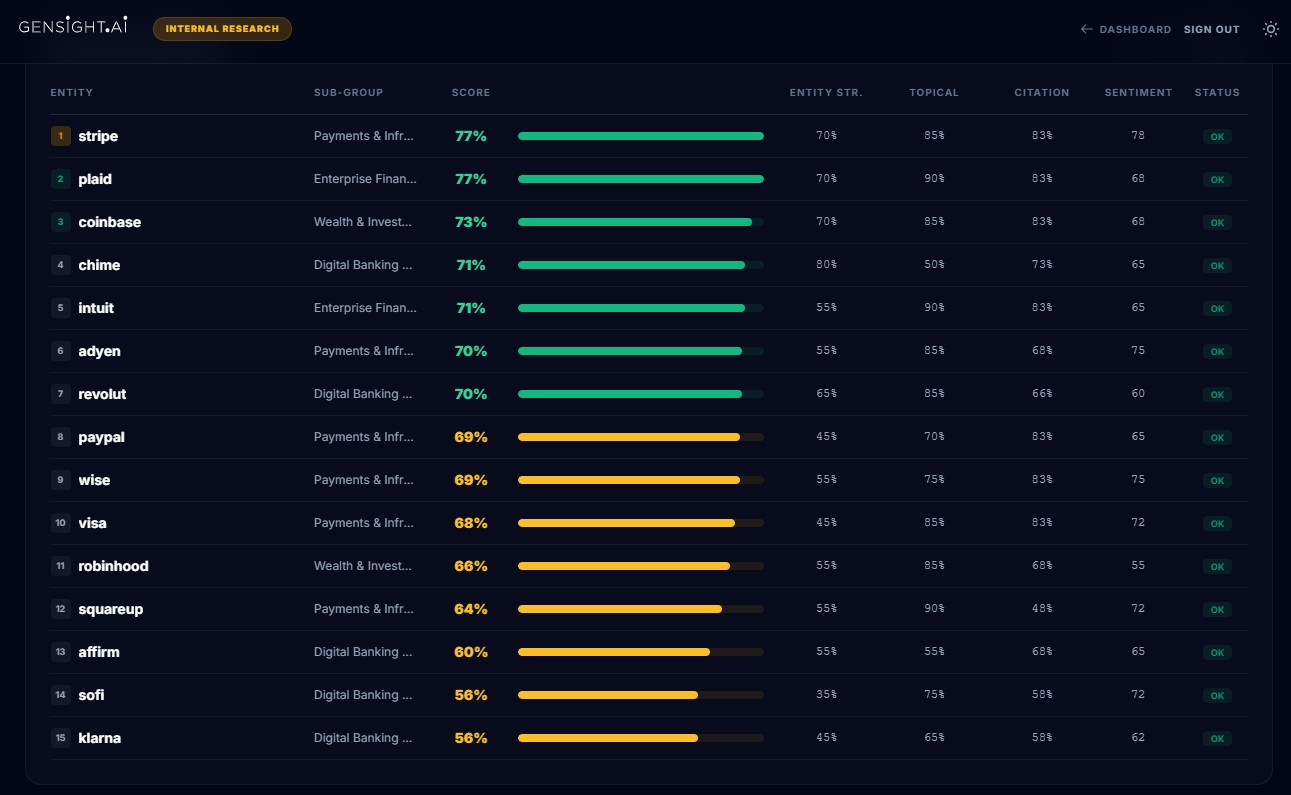Click the OK status badge for klarna

[1217, 739]
